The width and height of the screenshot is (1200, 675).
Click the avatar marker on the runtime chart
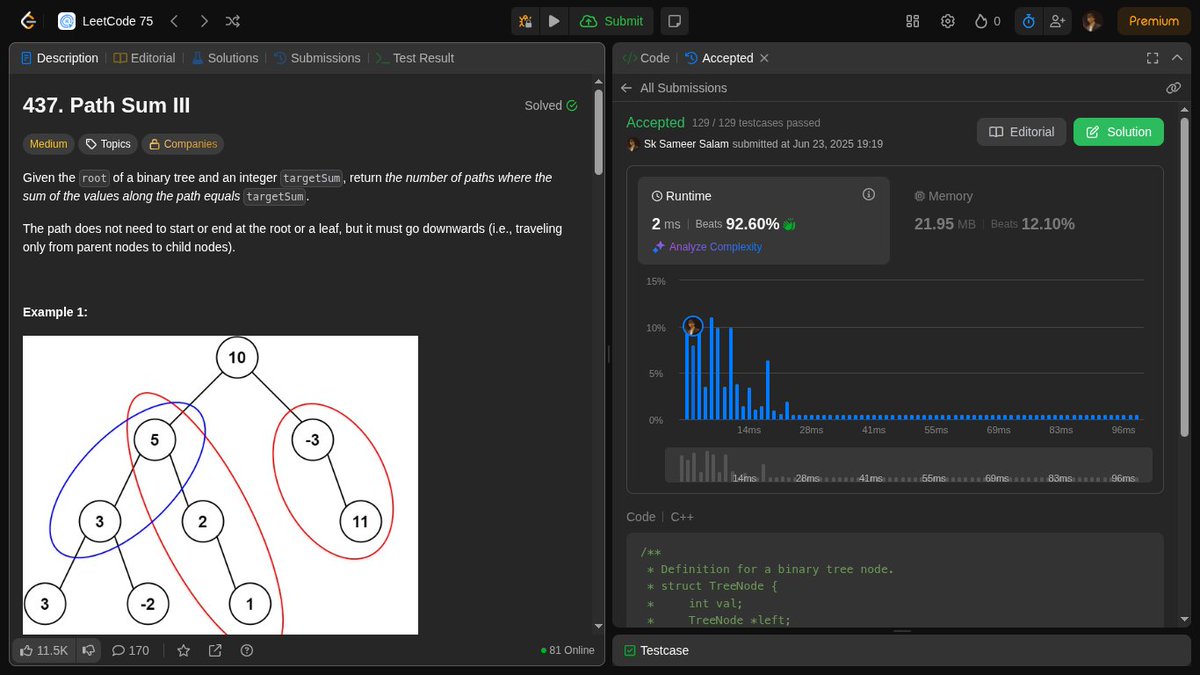(x=693, y=326)
